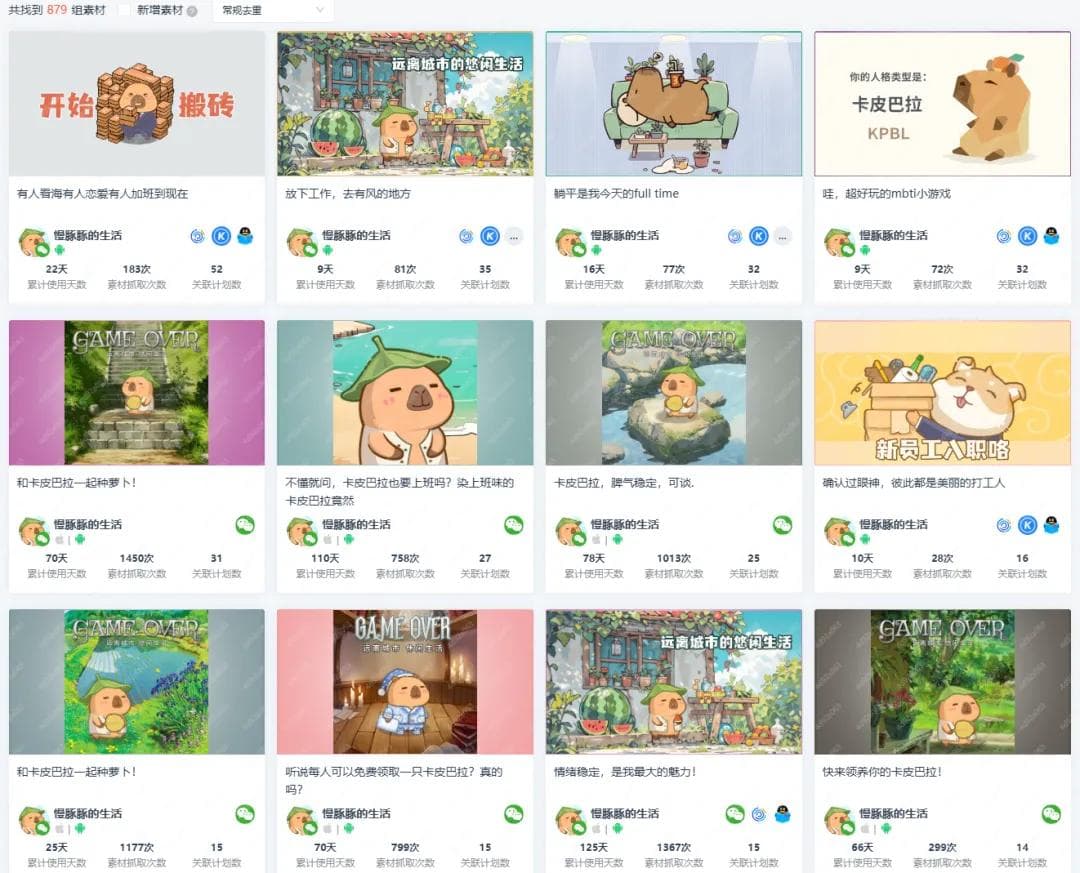Open the 常规去重 dropdown
1080x873 pixels.
(x=273, y=10)
